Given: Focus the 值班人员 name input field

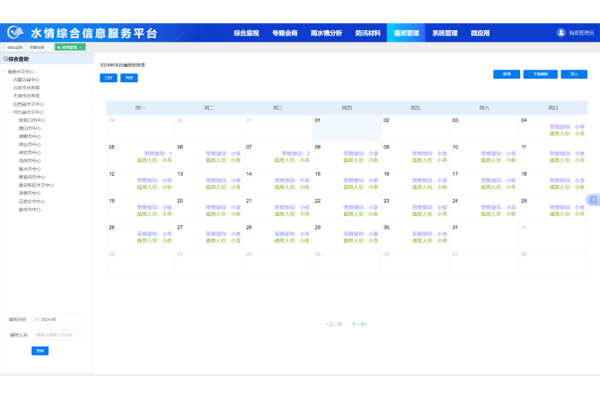Looking at the screenshot, I should click(60, 335).
